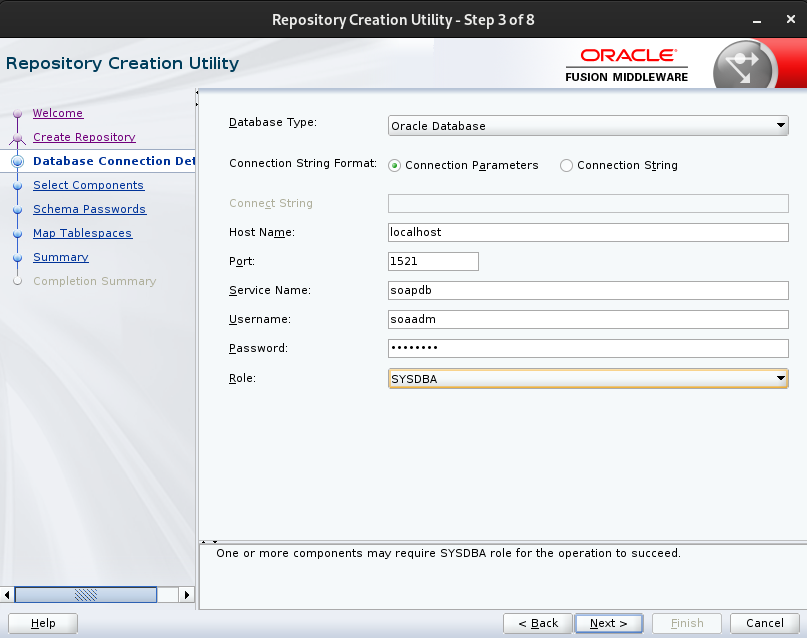
Task: Close the Repository Creation Utility window
Action: point(791,19)
